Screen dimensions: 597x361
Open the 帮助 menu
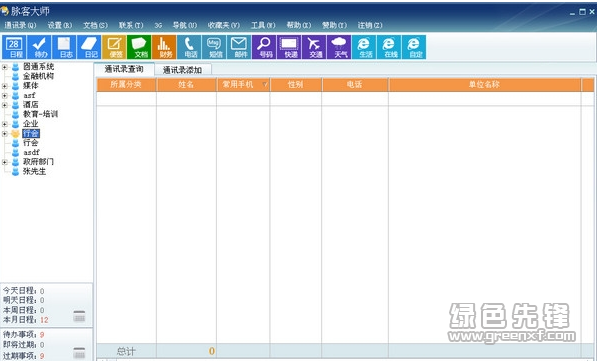coord(299,25)
